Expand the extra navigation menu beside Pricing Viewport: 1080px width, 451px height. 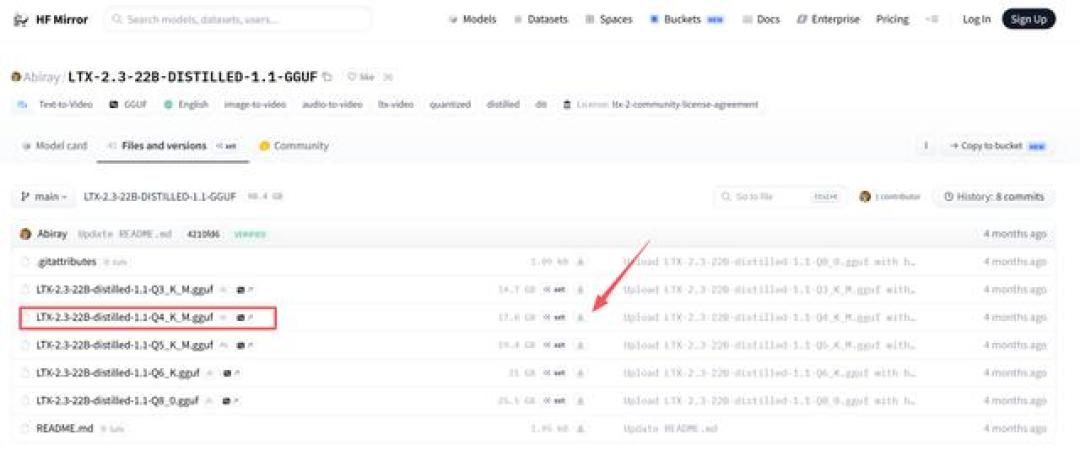point(931,19)
